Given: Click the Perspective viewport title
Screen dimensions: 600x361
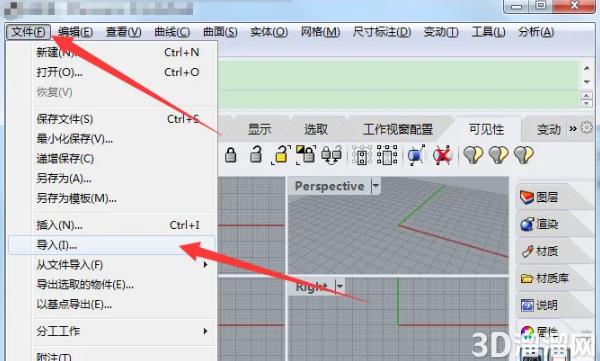Looking at the screenshot, I should (x=329, y=186).
